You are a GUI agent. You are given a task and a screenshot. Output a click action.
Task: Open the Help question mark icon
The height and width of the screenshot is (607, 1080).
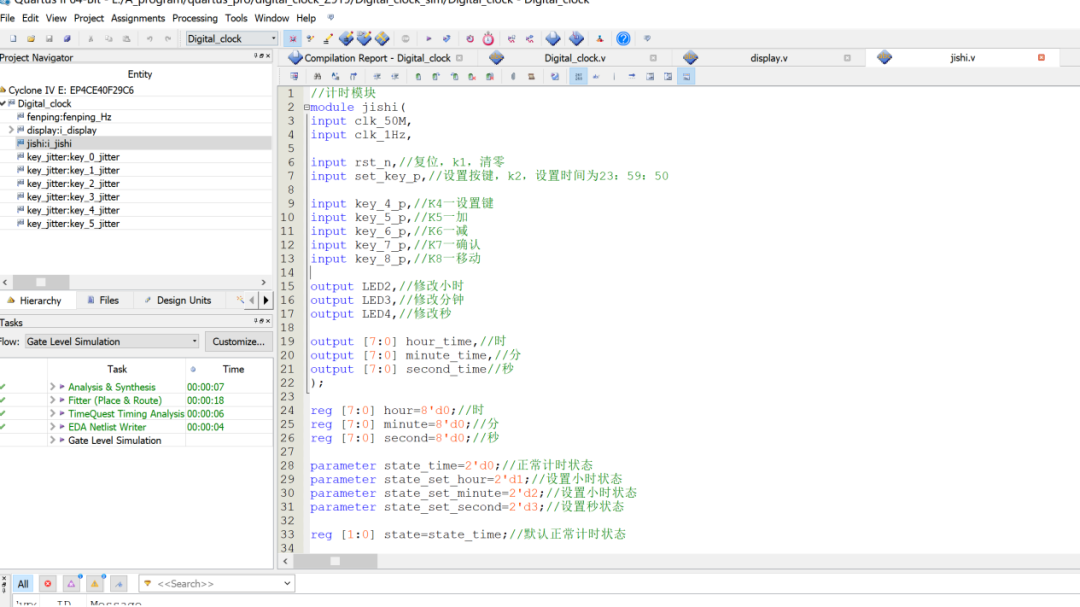pyautogui.click(x=623, y=39)
